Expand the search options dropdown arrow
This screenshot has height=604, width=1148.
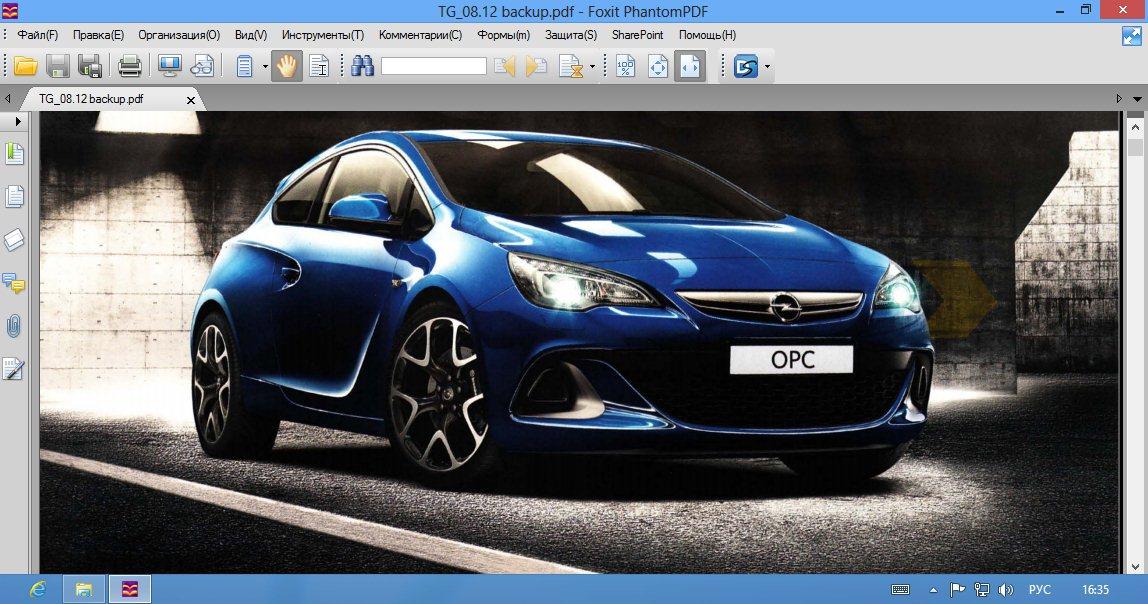(x=592, y=68)
